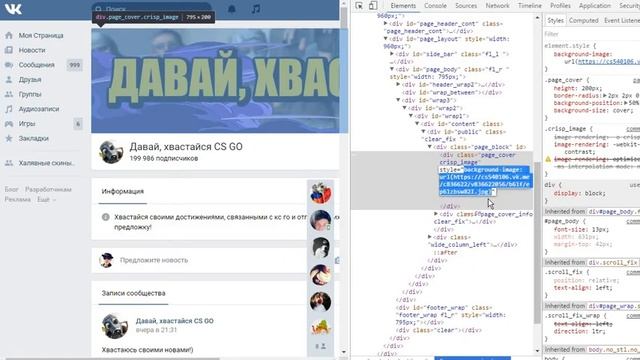Expand the side_bar div node
Image resolution: width=640 pixels, height=360 pixels.
coord(392,54)
